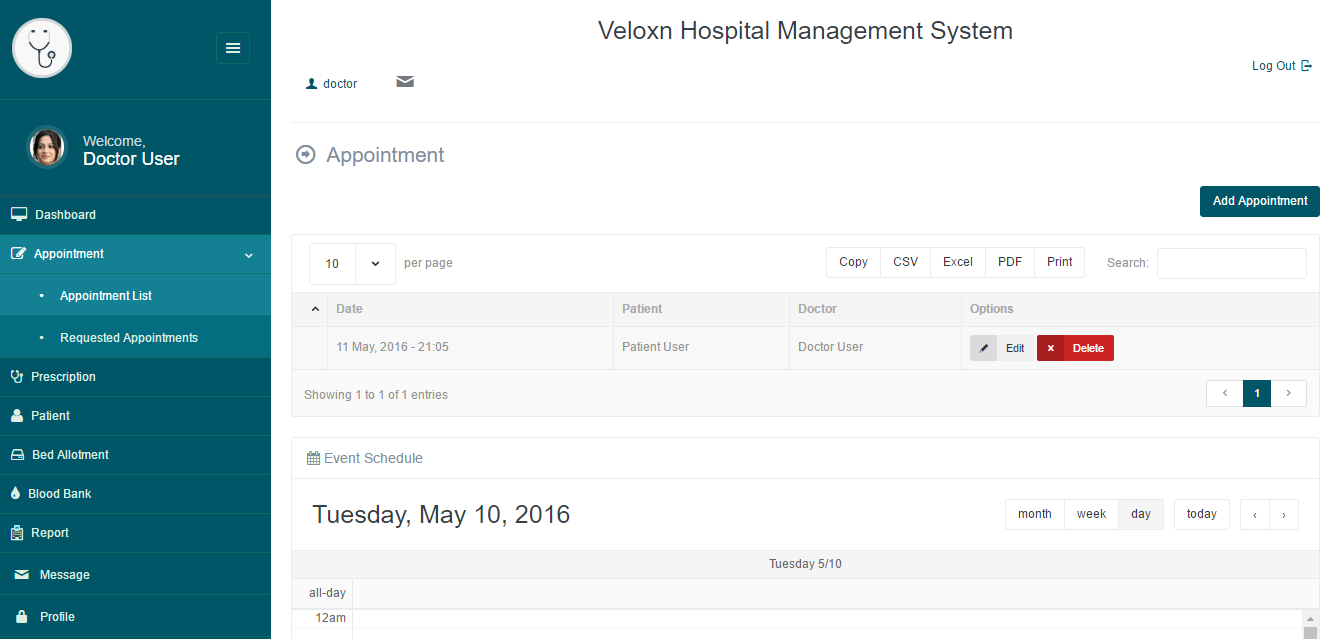Open Bed Allotment in sidebar
Screen dimensions: 1338x639
[70, 455]
